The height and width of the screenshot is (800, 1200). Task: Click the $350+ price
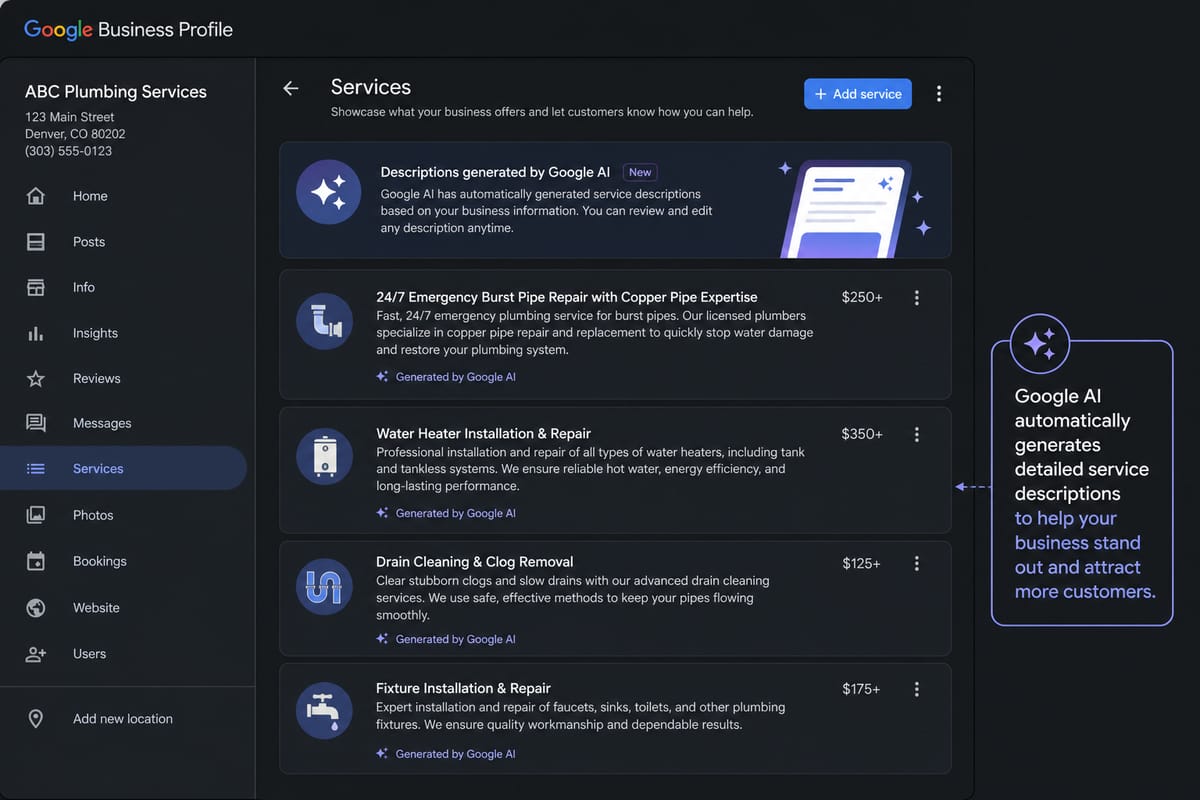tap(862, 434)
